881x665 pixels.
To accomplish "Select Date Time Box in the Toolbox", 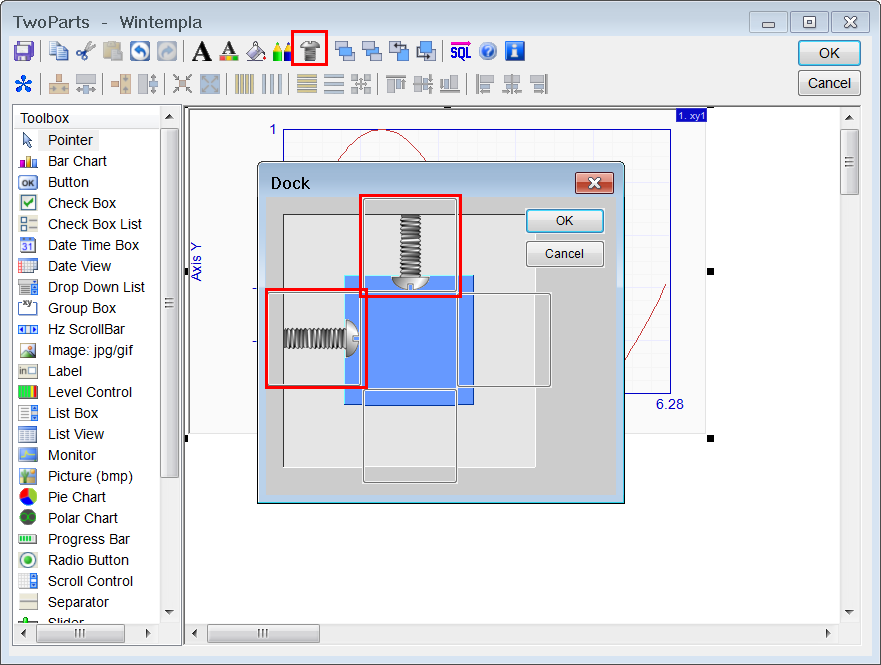I will point(93,245).
